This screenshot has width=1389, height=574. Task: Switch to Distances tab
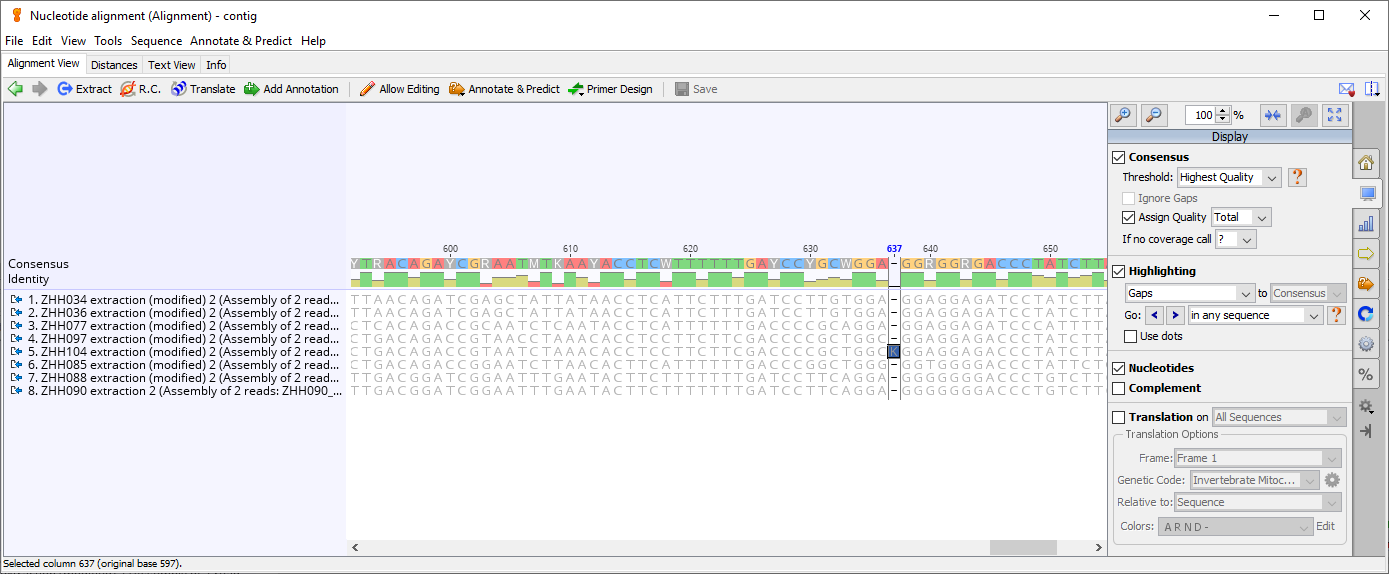tap(114, 65)
